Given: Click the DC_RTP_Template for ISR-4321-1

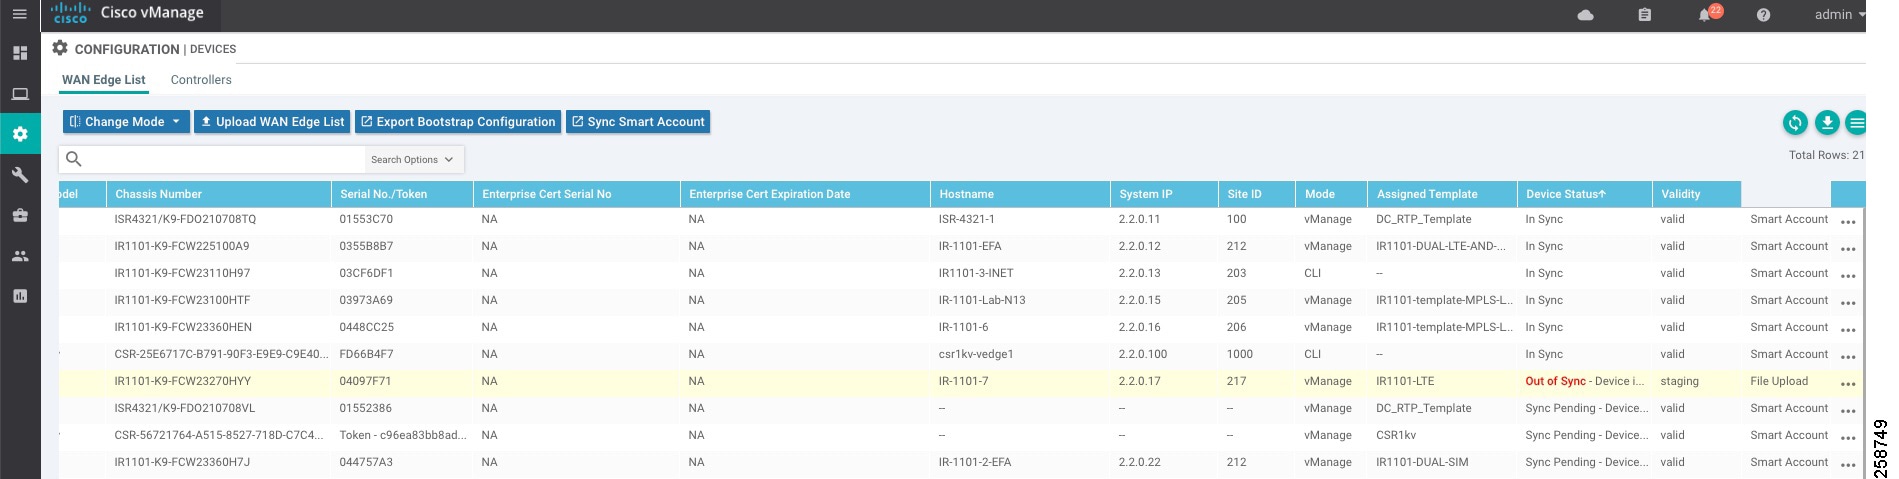Looking at the screenshot, I should (x=1423, y=219).
